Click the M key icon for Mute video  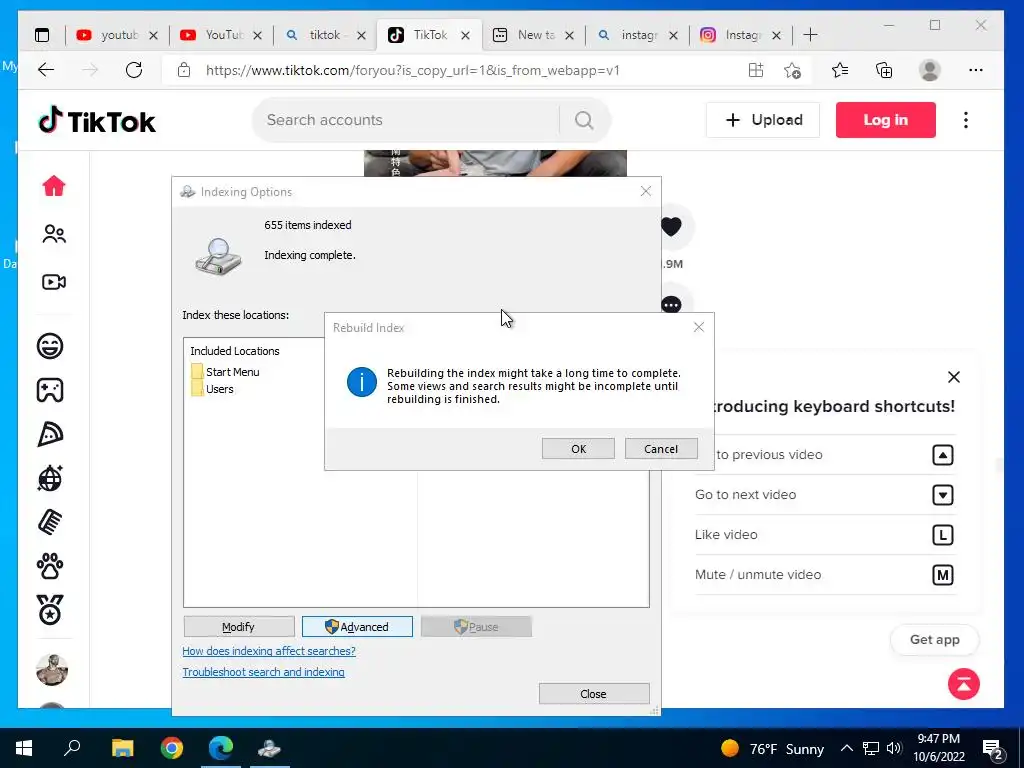pyautogui.click(x=942, y=575)
